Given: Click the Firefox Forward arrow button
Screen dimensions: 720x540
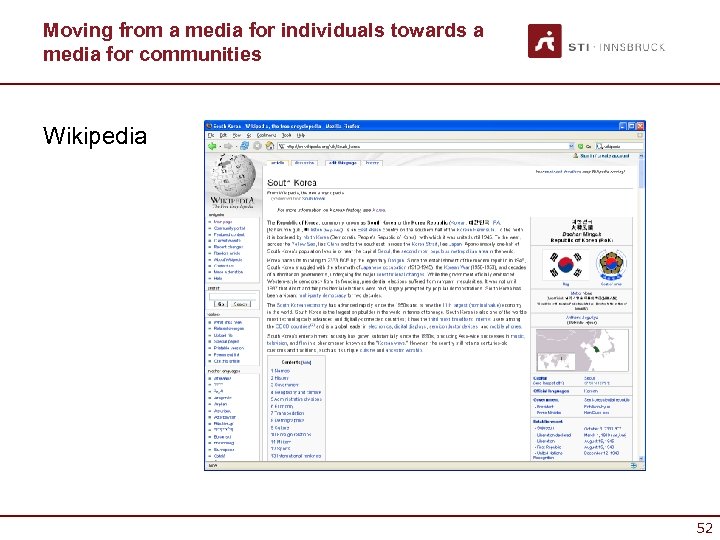Looking at the screenshot, I should [x=227, y=146].
